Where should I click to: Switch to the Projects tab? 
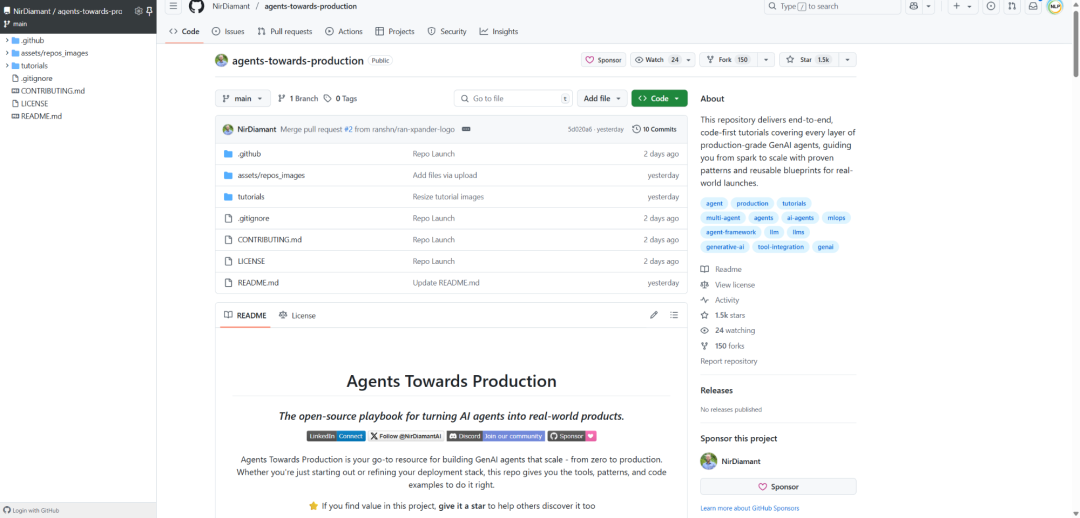[395, 31]
